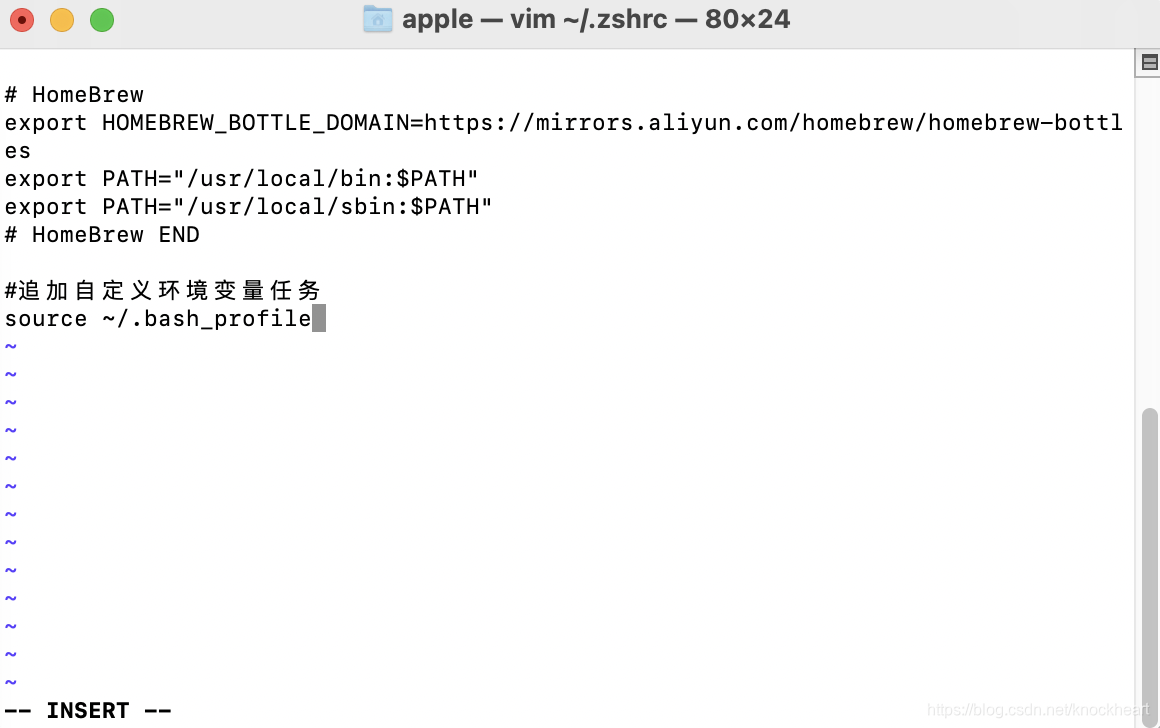Click the 'source ~/.bash_profile' line
The height and width of the screenshot is (728, 1160).
(x=156, y=318)
